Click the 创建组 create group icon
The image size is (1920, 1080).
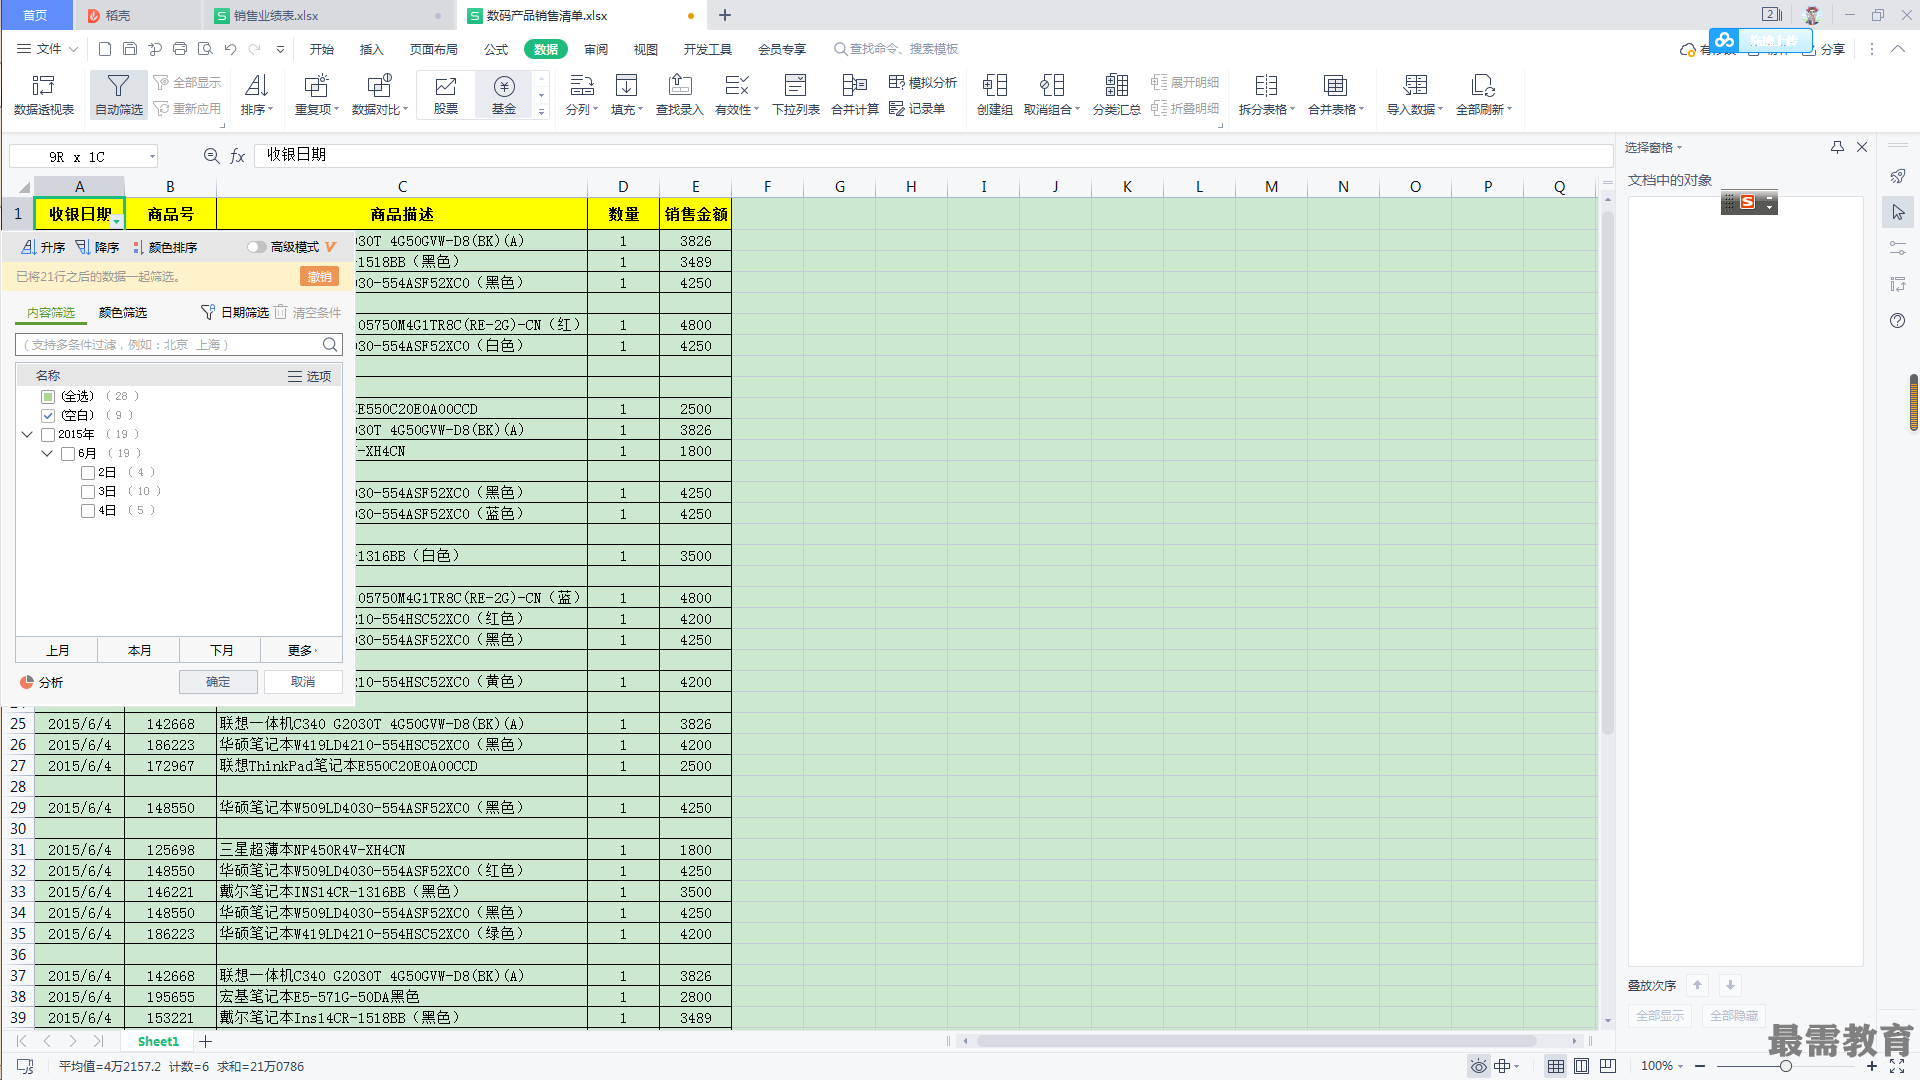click(995, 95)
